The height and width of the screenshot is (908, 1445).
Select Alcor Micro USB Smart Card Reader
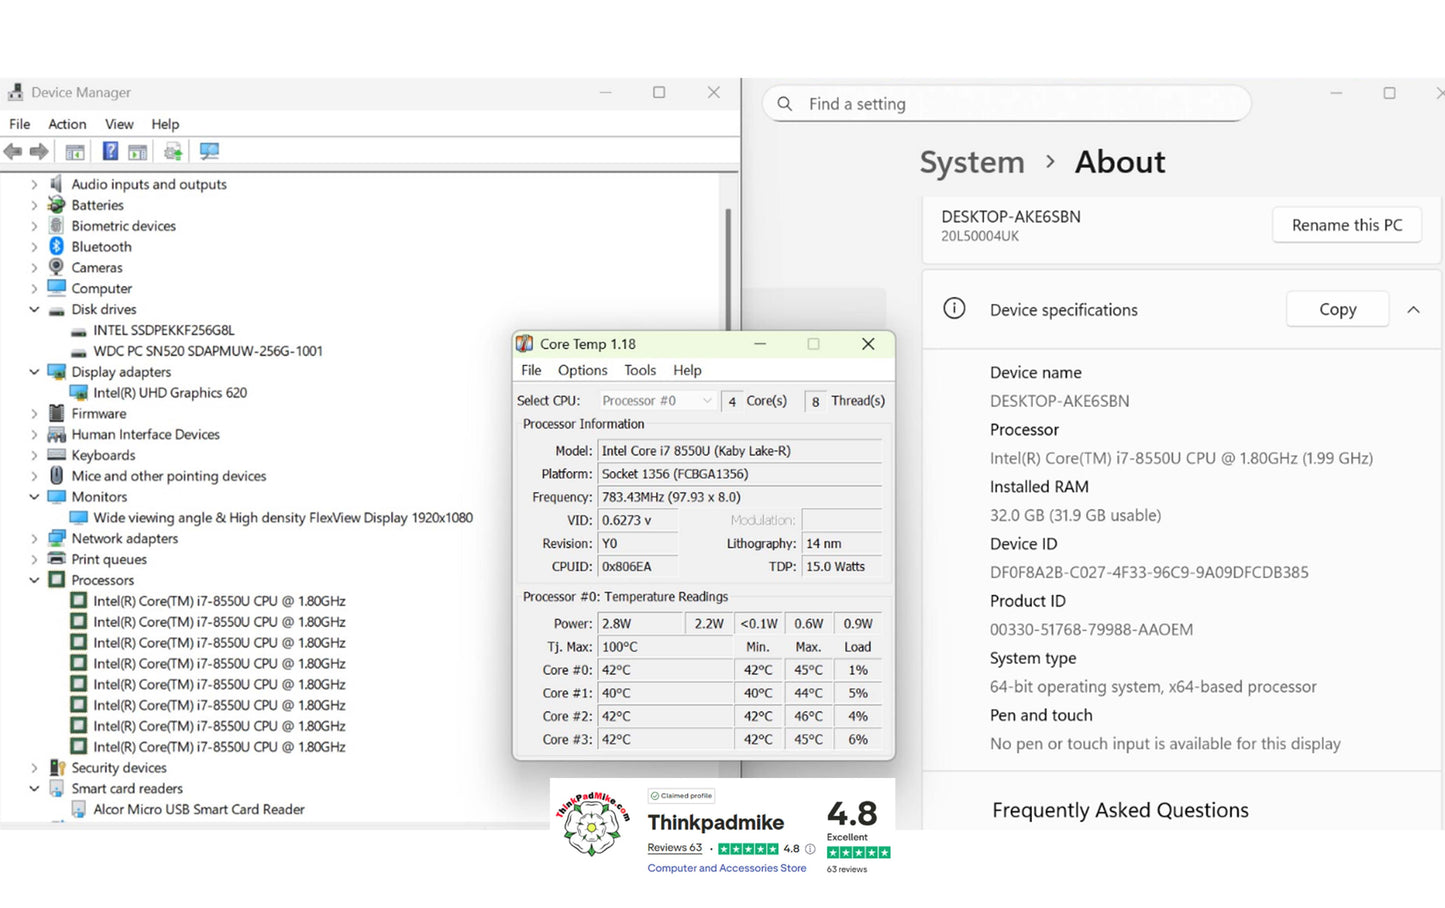(198, 809)
